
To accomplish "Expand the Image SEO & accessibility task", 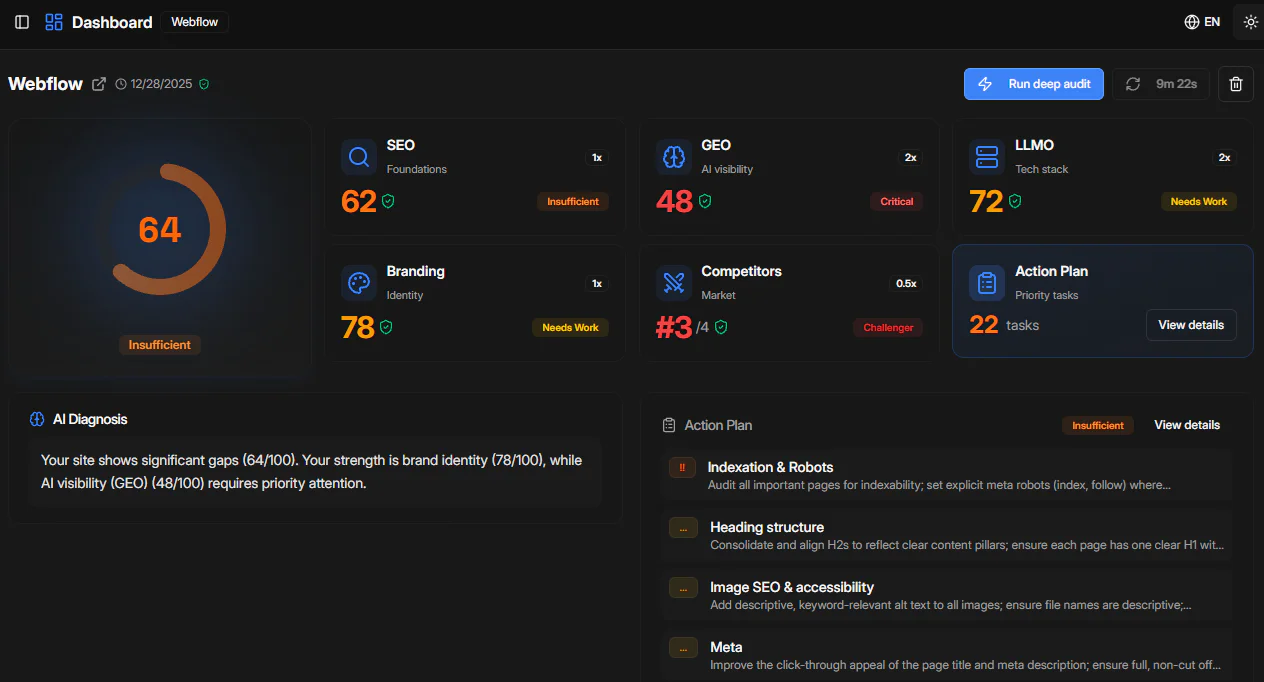I will coord(792,587).
